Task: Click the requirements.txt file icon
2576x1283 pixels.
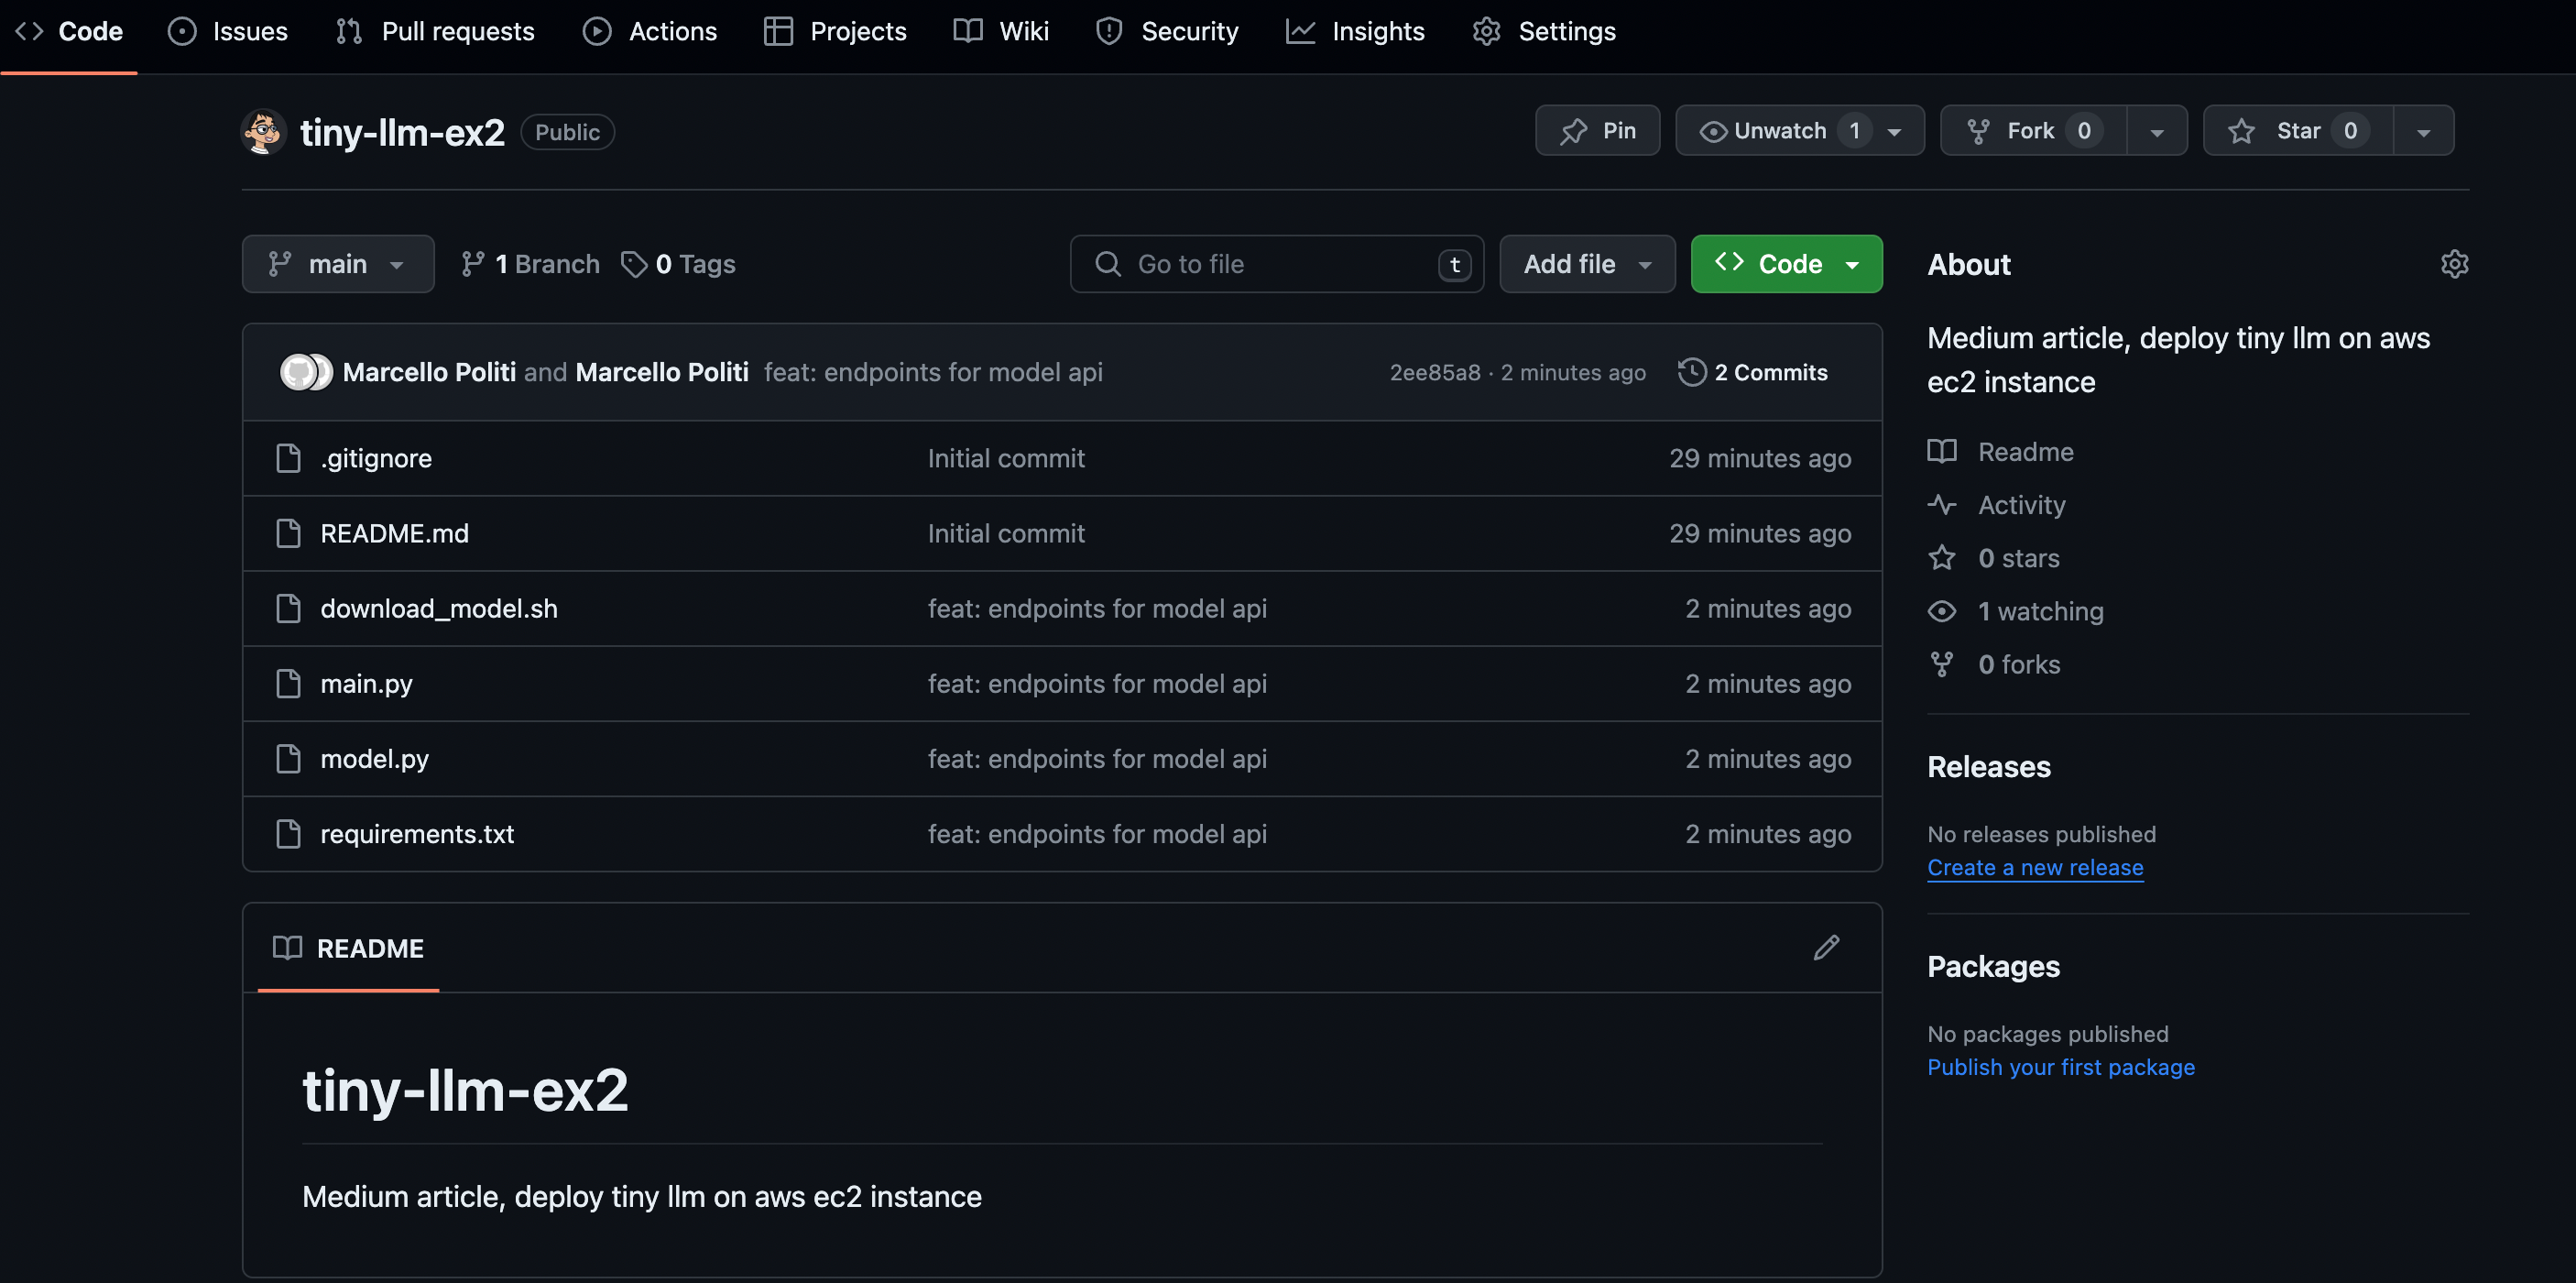Action: pos(288,833)
